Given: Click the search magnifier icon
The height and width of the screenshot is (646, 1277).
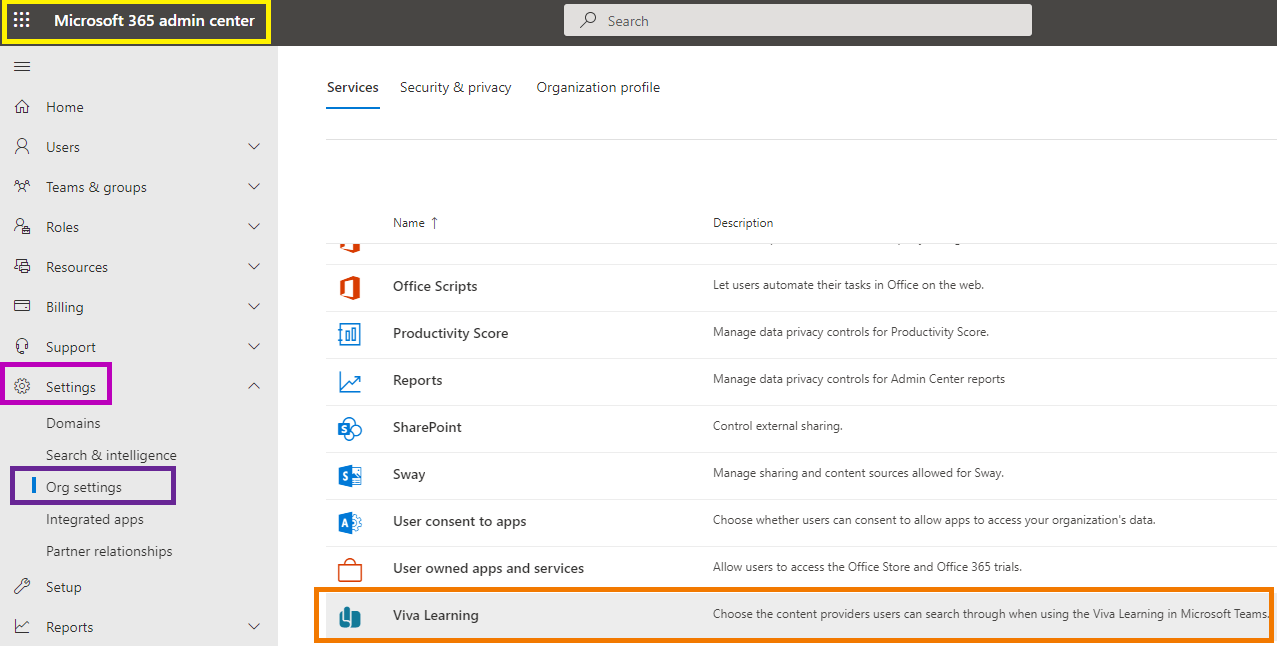Looking at the screenshot, I should click(589, 20).
